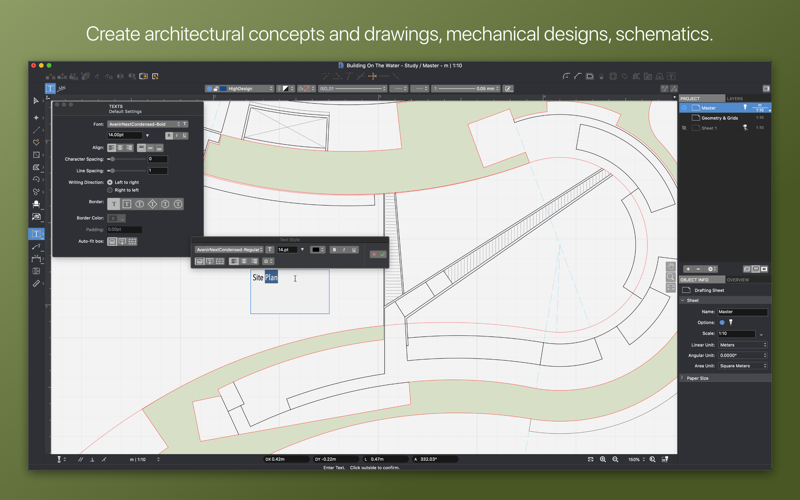The height and width of the screenshot is (500, 800).
Task: Add a new sheet with plus button
Action: tap(688, 269)
